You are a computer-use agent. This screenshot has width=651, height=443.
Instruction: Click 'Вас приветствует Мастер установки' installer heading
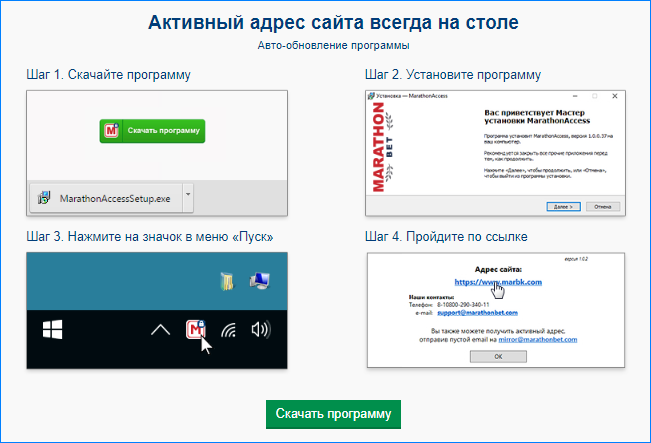pyautogui.click(x=537, y=117)
